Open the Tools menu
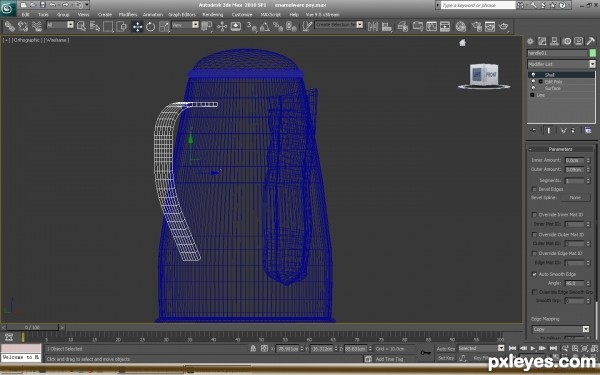 43,15
